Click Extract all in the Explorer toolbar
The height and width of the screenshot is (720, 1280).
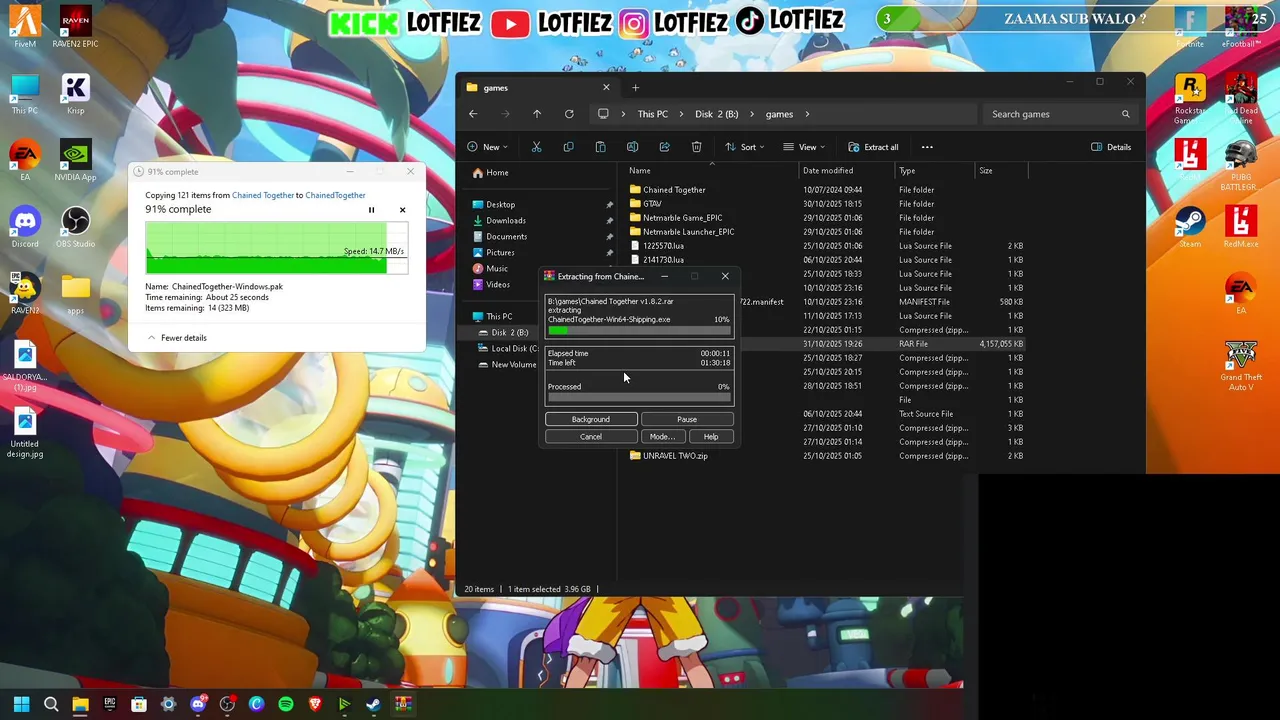(x=873, y=147)
